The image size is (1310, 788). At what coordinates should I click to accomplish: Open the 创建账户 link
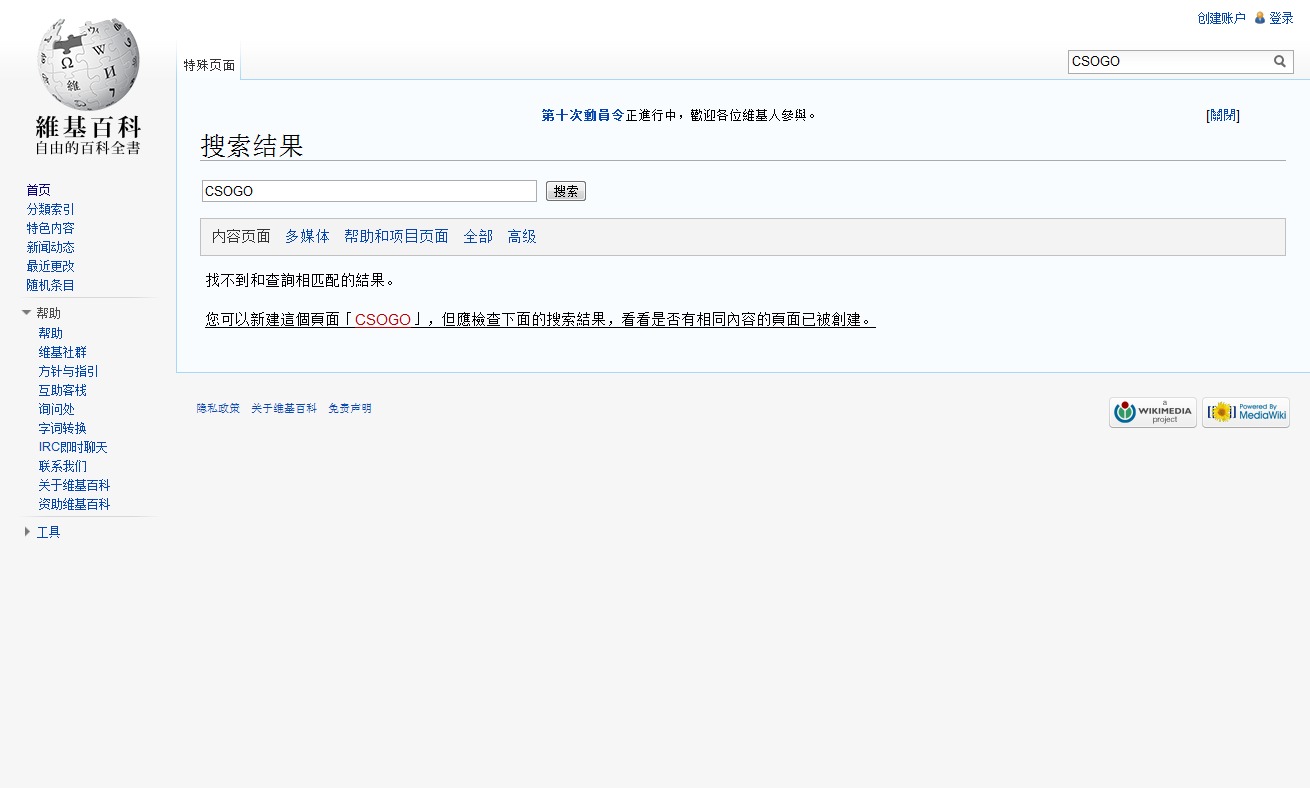[x=1221, y=18]
